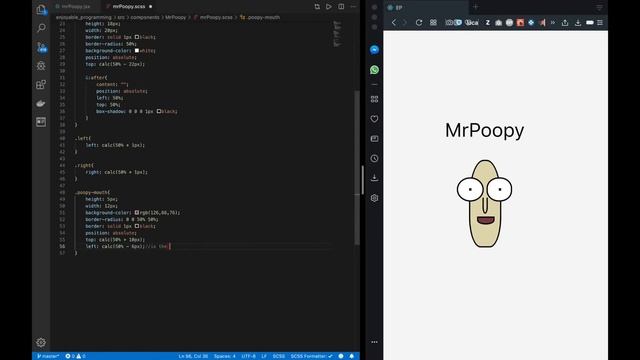Viewport: 640px width, 360px height.
Task: Show hidden extensions via the double chevron
Action: [553, 23]
